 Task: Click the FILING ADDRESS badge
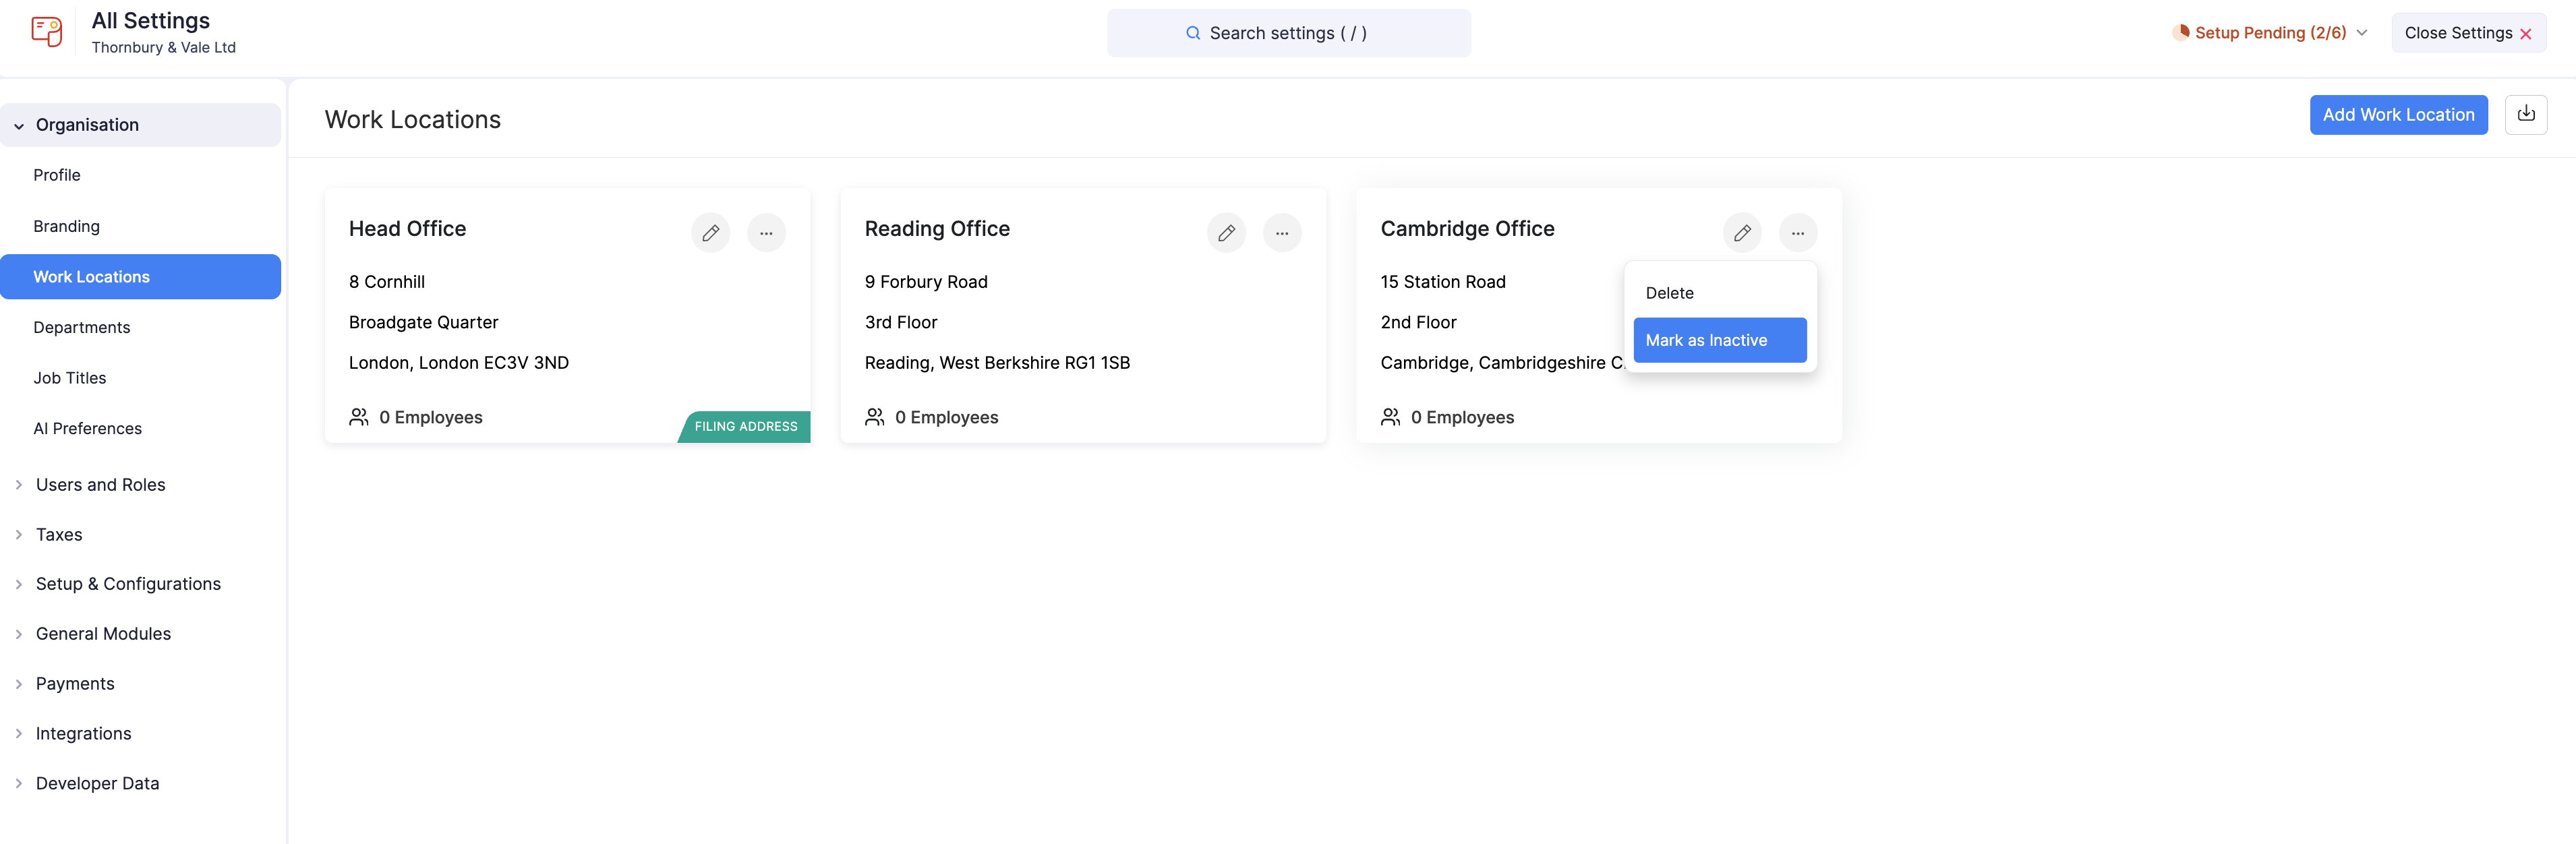coord(745,426)
